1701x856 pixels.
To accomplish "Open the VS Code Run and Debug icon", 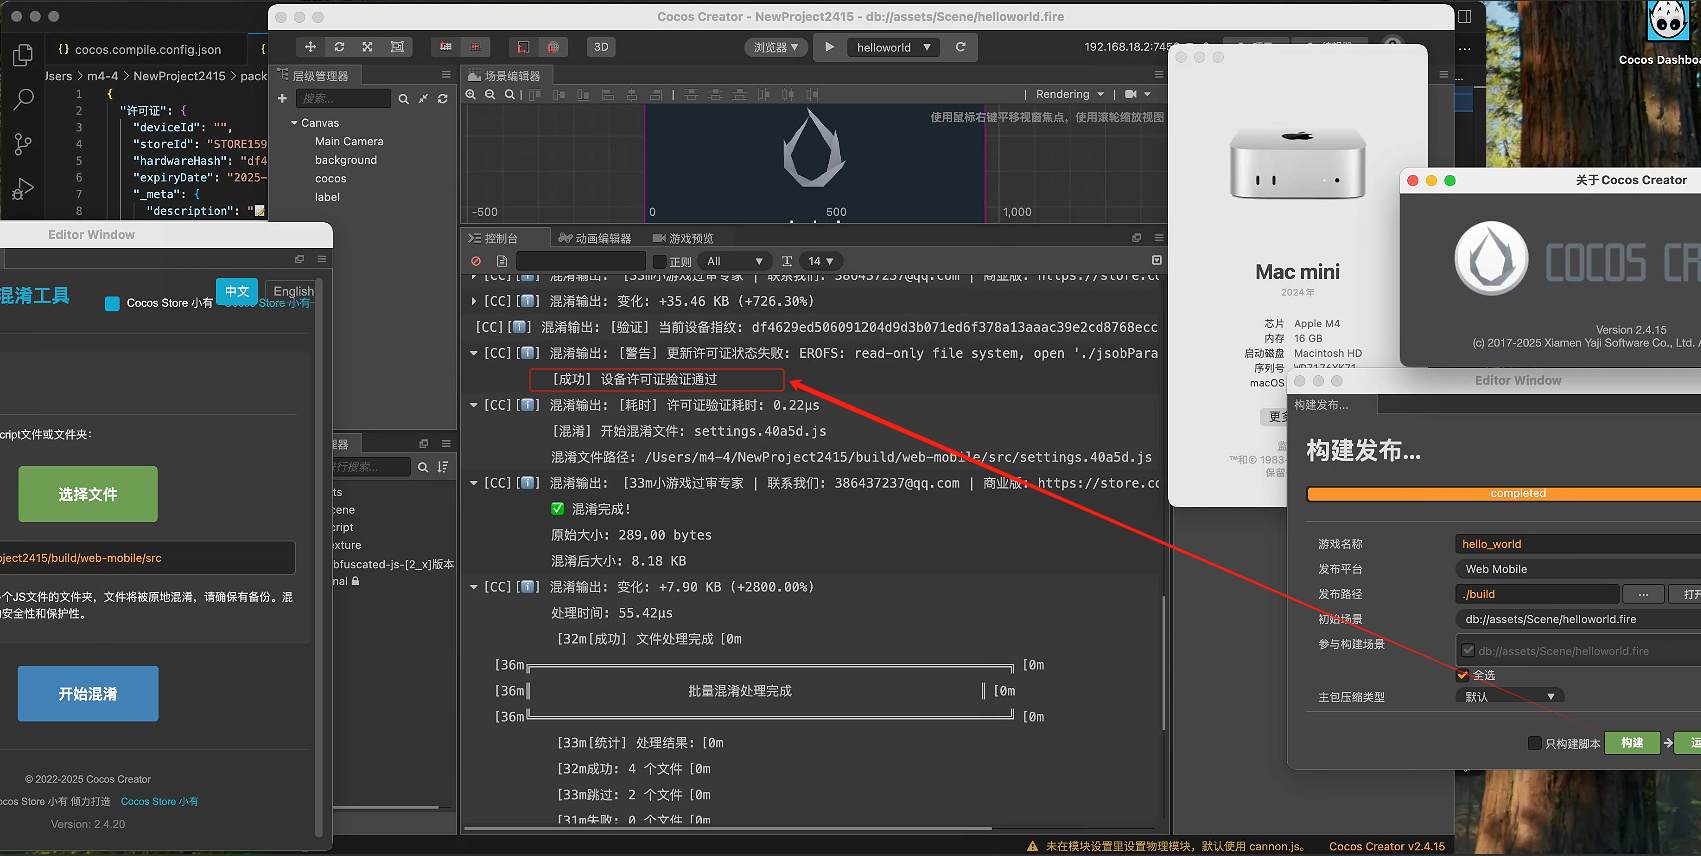I will pyautogui.click(x=23, y=188).
